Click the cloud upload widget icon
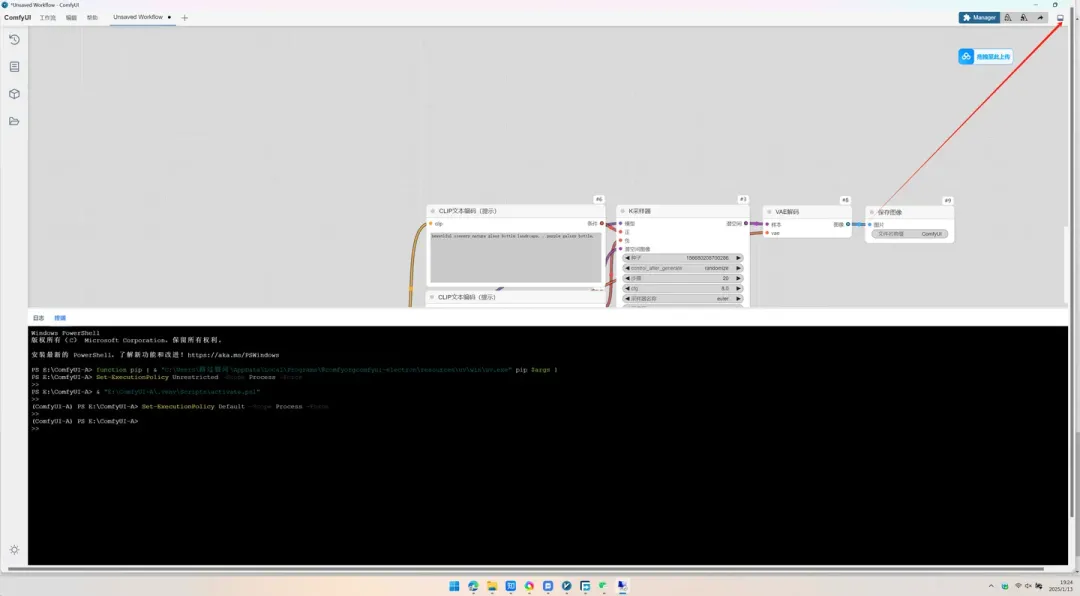1080x596 pixels. coord(966,56)
